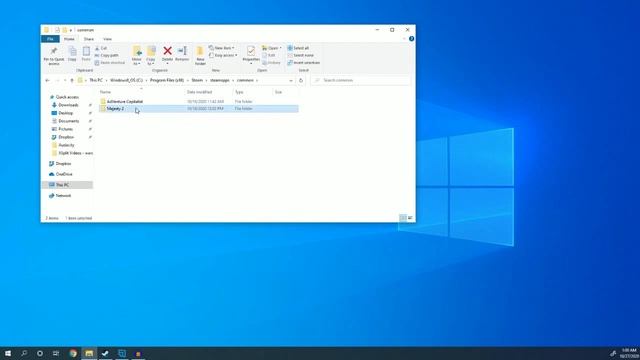Refresh the common folder view
The width and height of the screenshot is (640, 360).
[x=301, y=80]
